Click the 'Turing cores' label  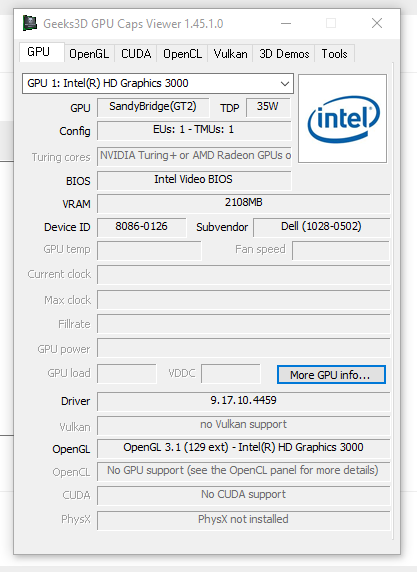click(x=61, y=157)
